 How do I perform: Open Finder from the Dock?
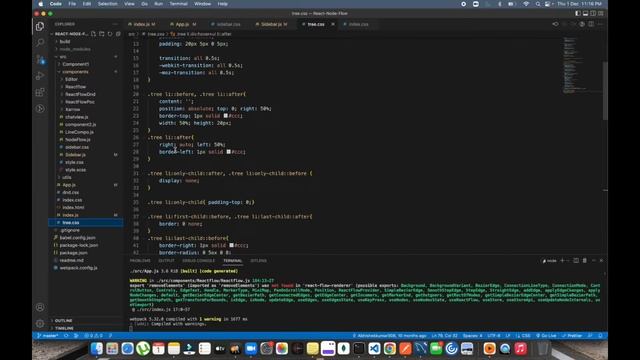(97, 349)
